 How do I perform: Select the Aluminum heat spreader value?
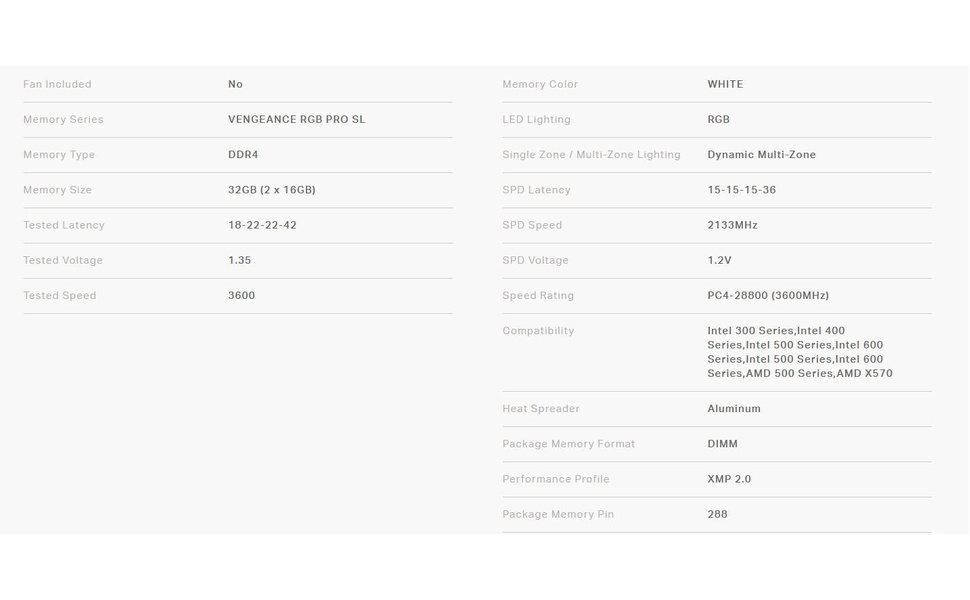(x=734, y=409)
